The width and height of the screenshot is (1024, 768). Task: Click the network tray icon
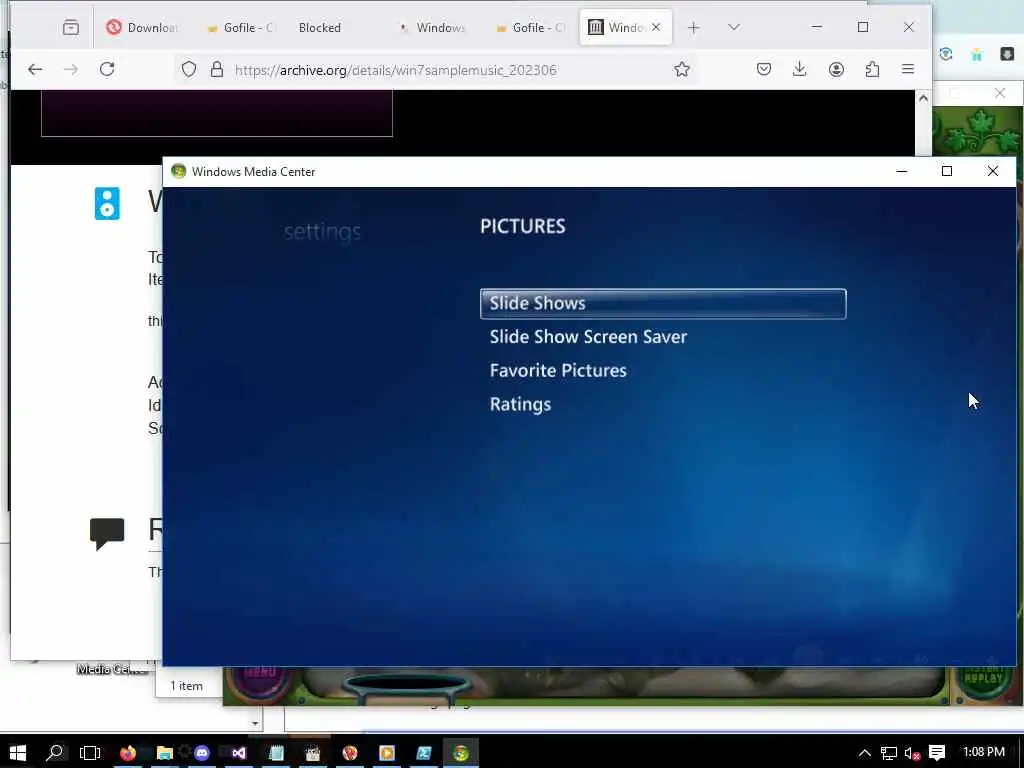tap(888, 752)
